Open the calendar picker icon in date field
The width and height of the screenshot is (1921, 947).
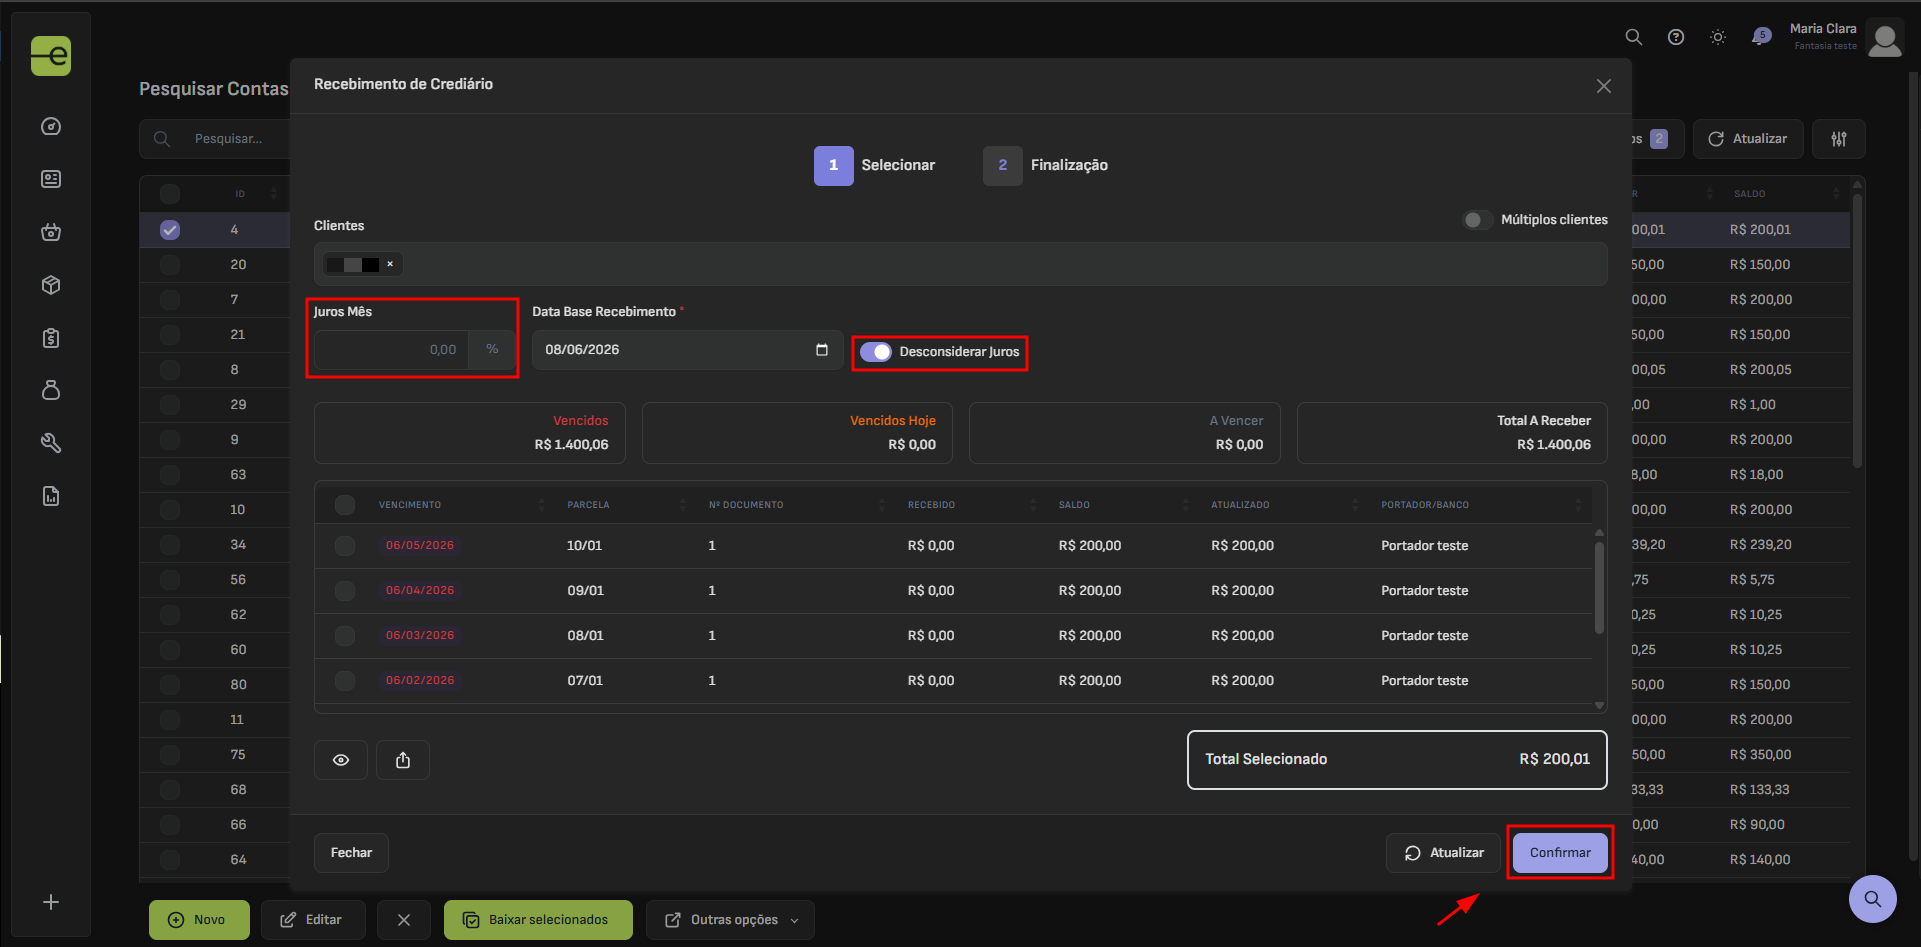pos(822,350)
